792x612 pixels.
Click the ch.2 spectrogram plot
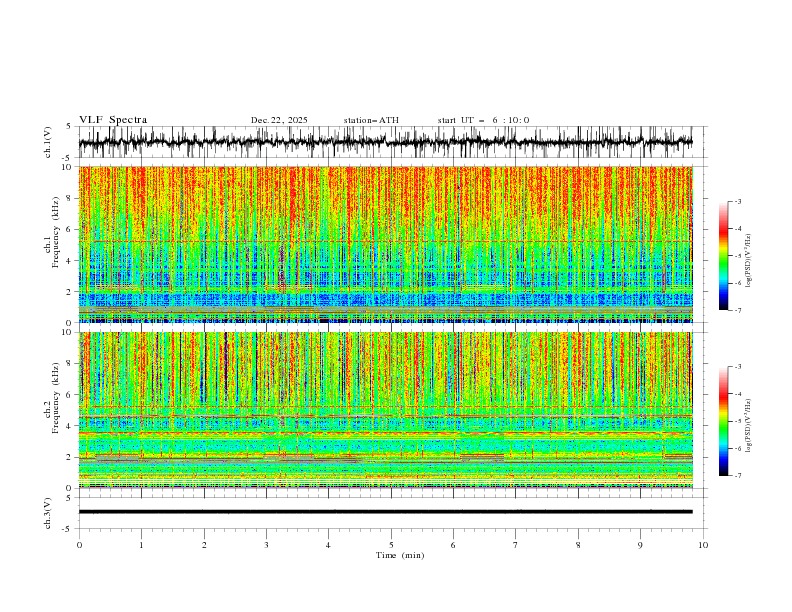(x=385, y=410)
